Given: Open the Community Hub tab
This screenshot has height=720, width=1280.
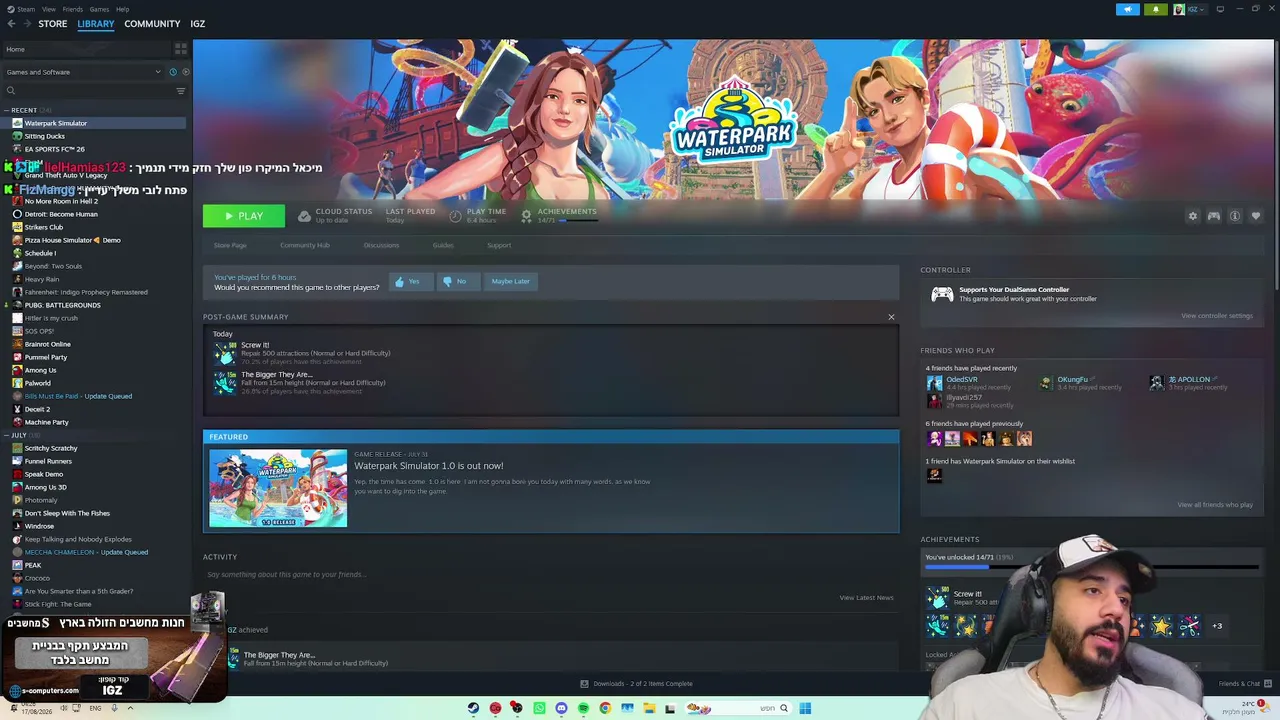Looking at the screenshot, I should point(305,245).
